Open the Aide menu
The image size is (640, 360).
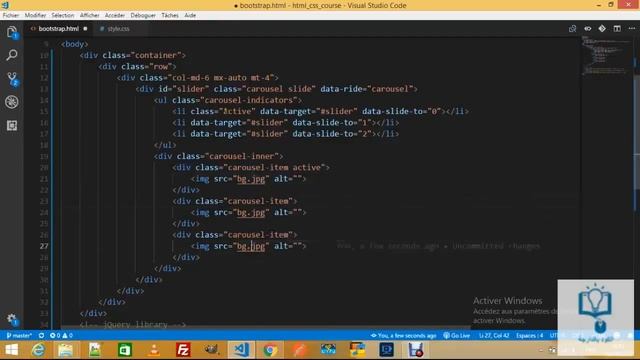(x=190, y=15)
